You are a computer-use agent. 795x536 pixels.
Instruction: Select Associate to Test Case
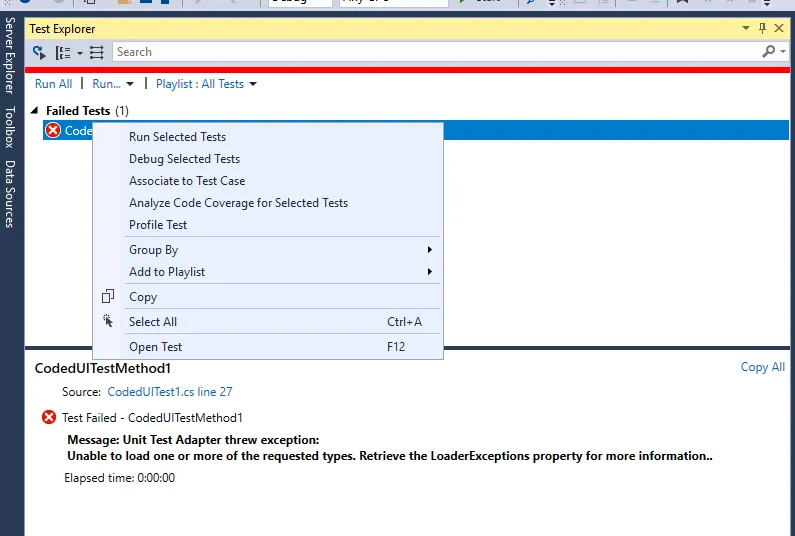[268, 181]
